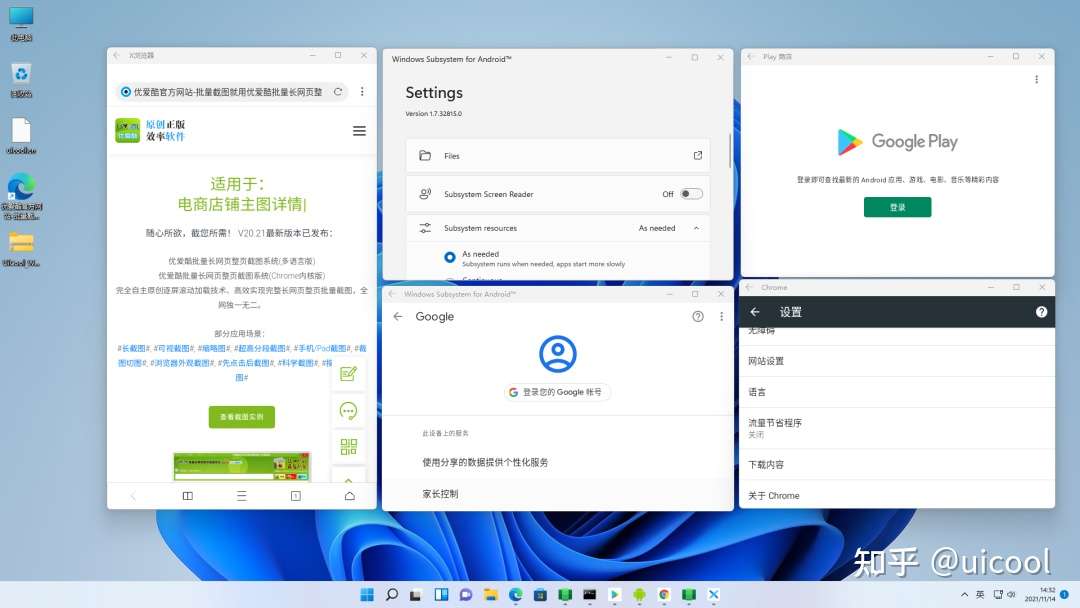The width and height of the screenshot is (1080, 608).
Task: Open help icon in Chrome 设置
Action: tap(1041, 312)
